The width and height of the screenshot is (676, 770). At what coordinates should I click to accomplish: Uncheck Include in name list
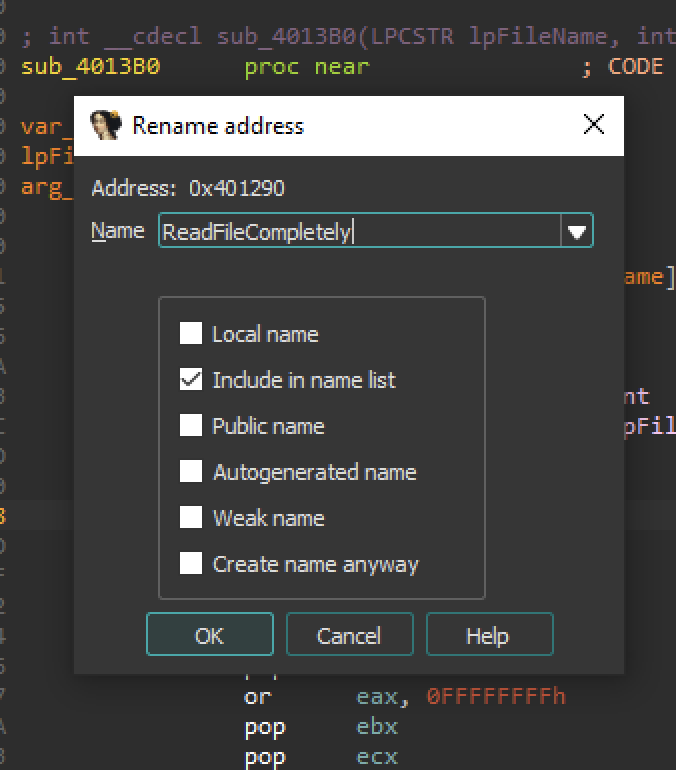click(191, 379)
